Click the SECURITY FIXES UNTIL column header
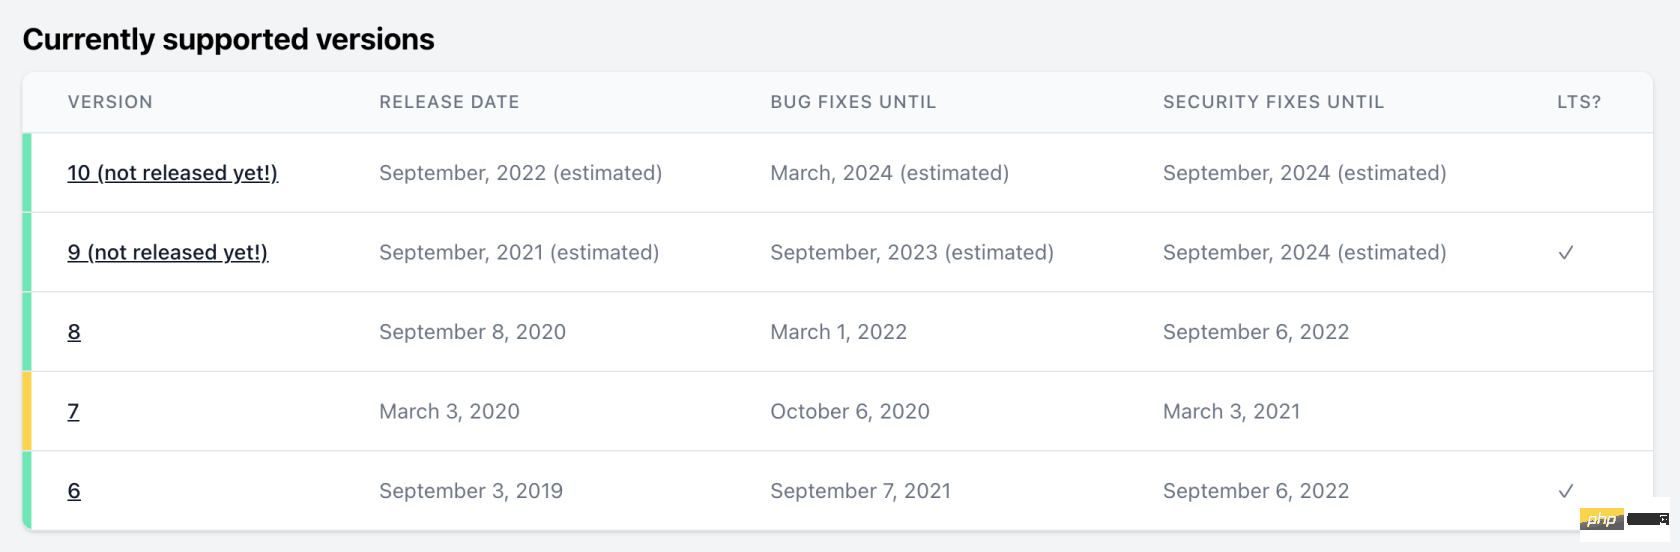Viewport: 1680px width, 552px height. tap(1273, 102)
